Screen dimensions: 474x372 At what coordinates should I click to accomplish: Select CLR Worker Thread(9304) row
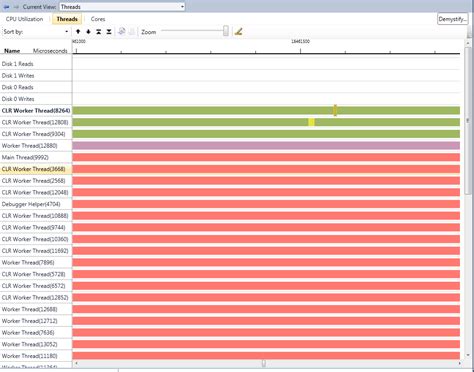[x=36, y=134]
